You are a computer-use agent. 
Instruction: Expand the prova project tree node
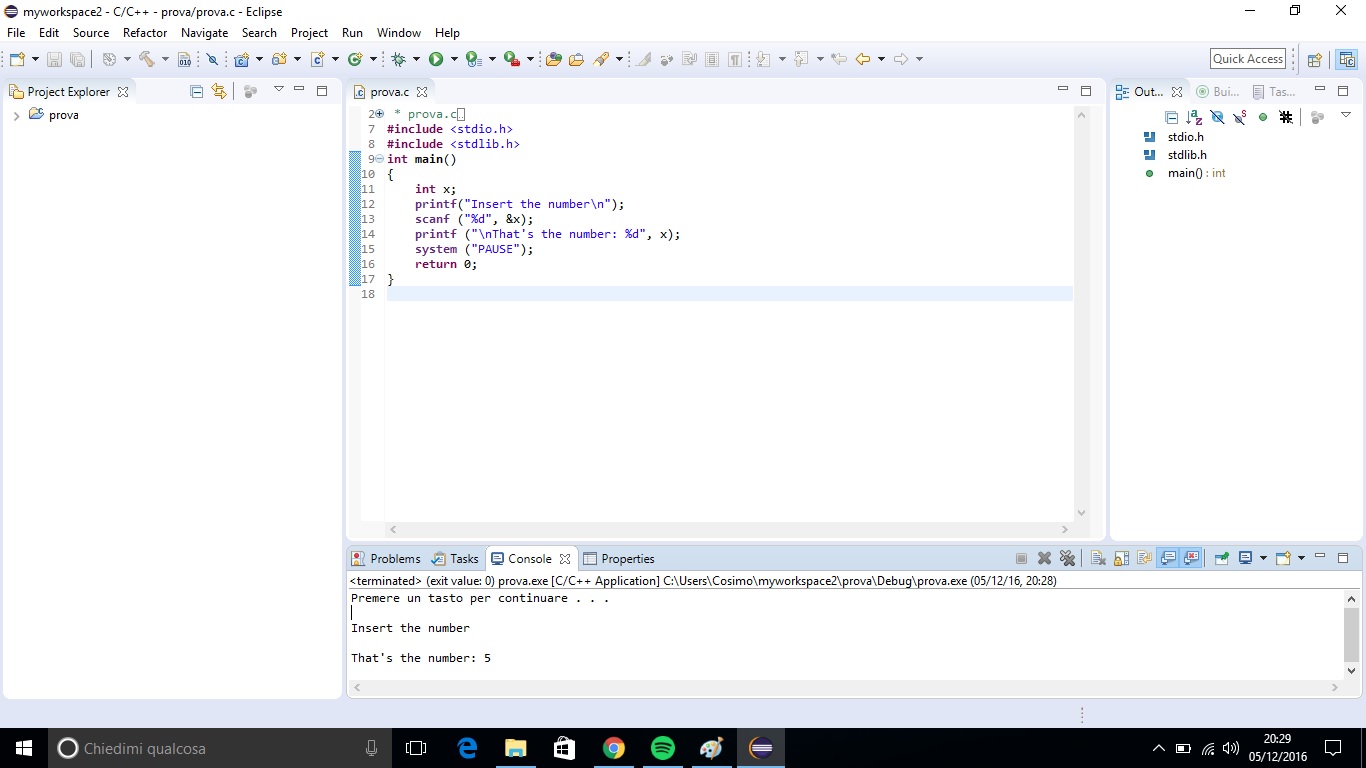pos(16,116)
